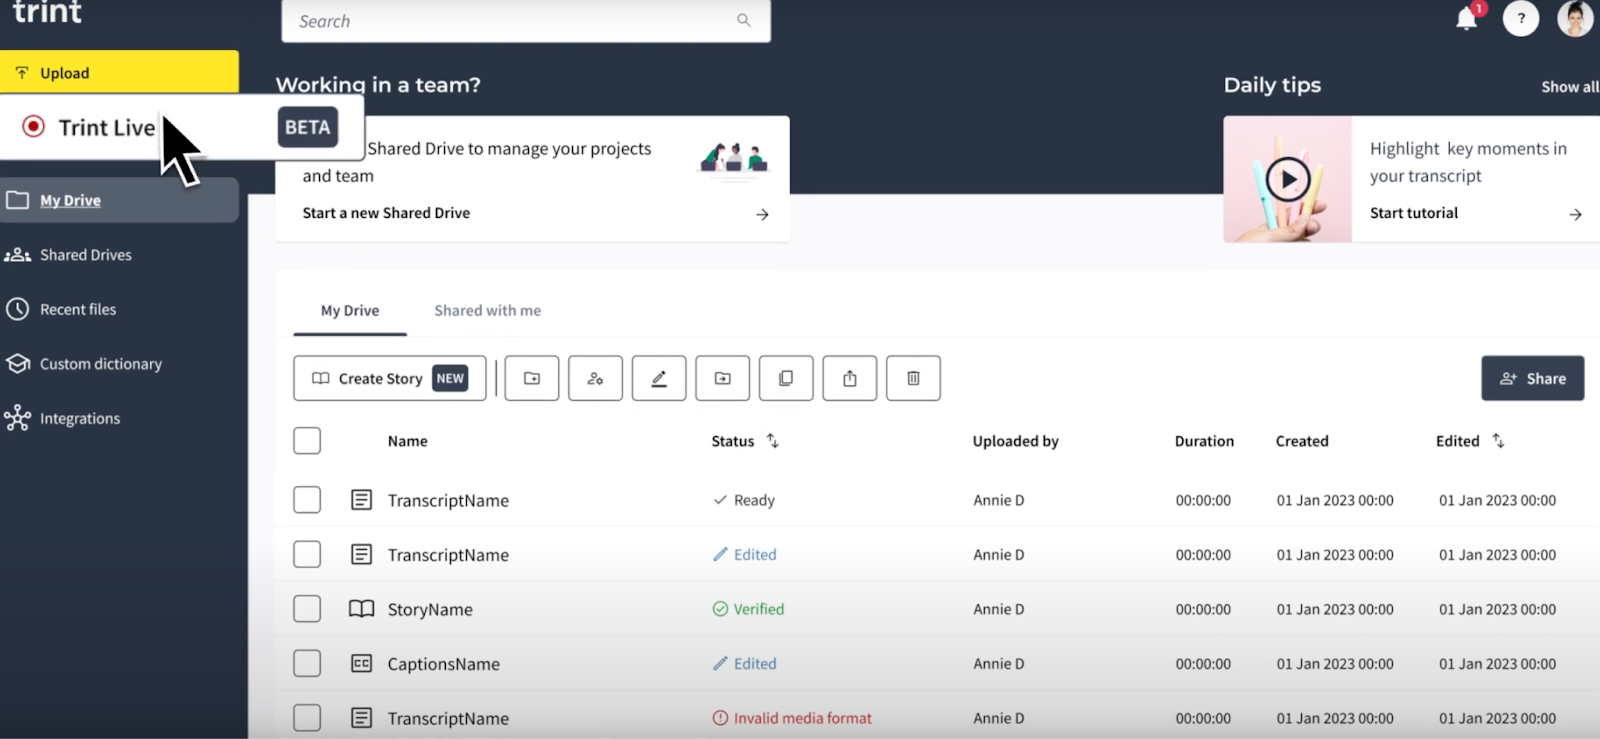This screenshot has height=739, width=1600.
Task: Click the book icon beside StoryName
Action: (x=361, y=608)
